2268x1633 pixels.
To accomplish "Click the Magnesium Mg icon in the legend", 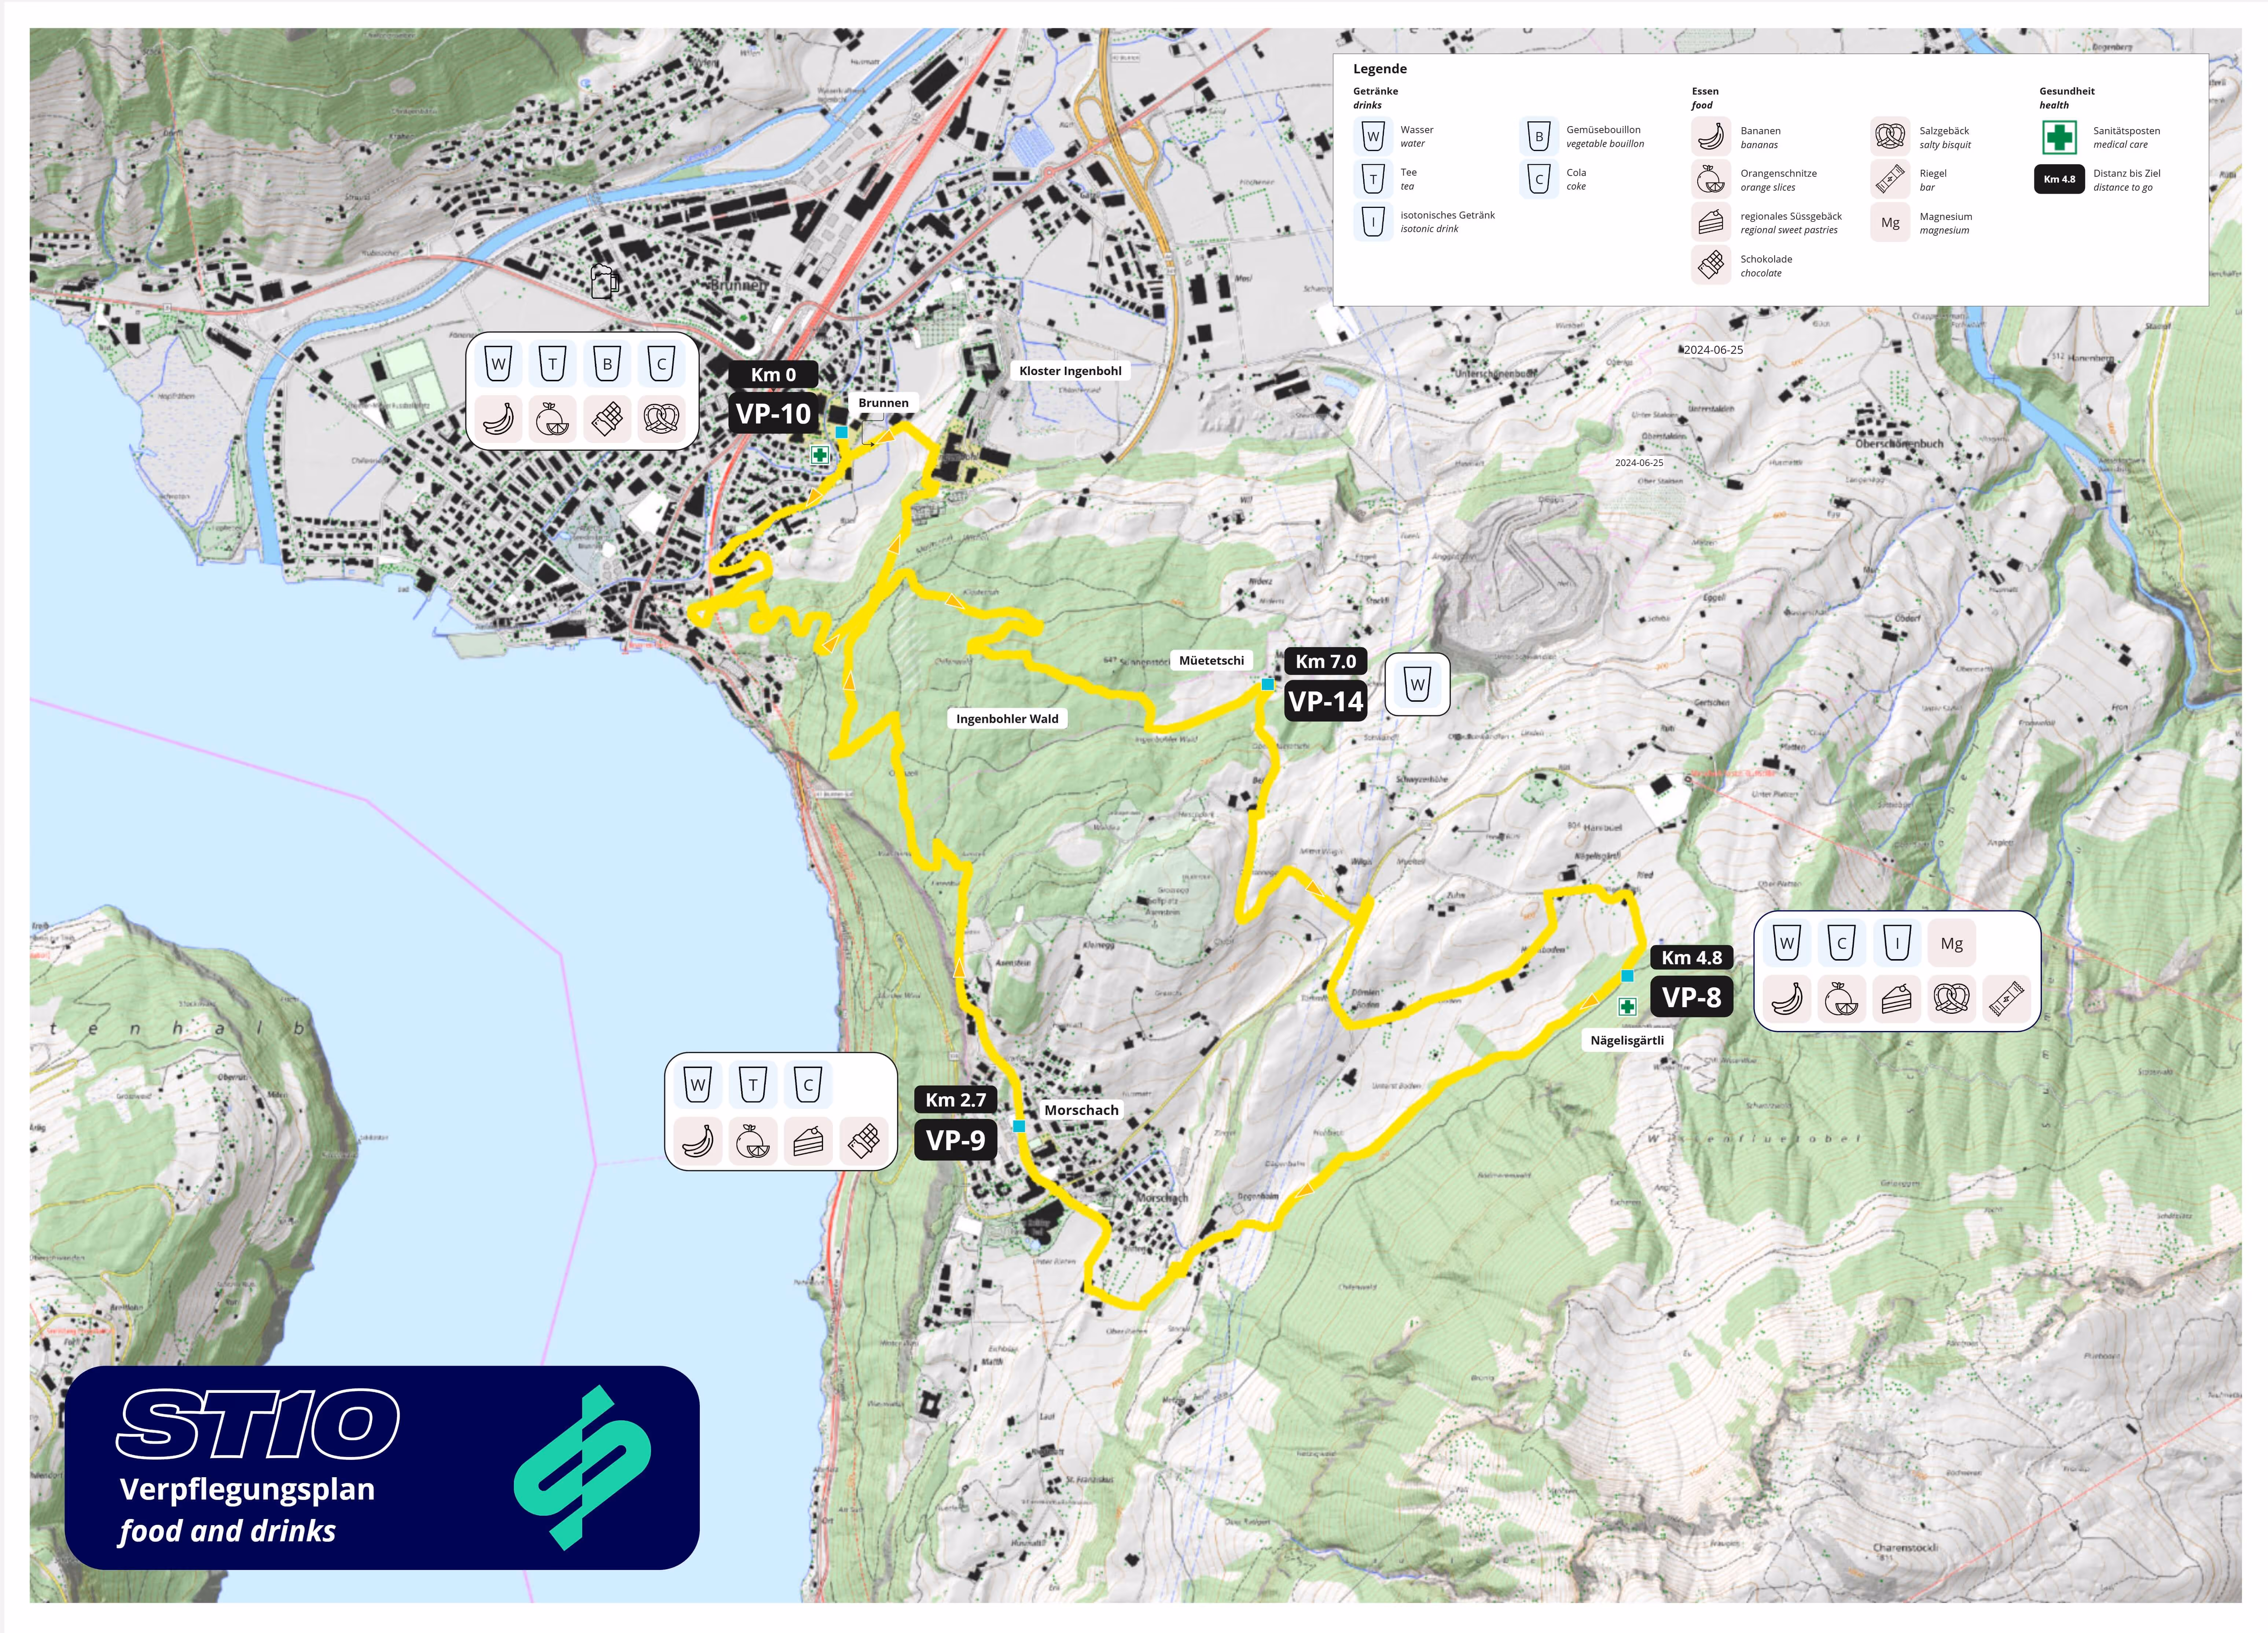I will 1890,222.
